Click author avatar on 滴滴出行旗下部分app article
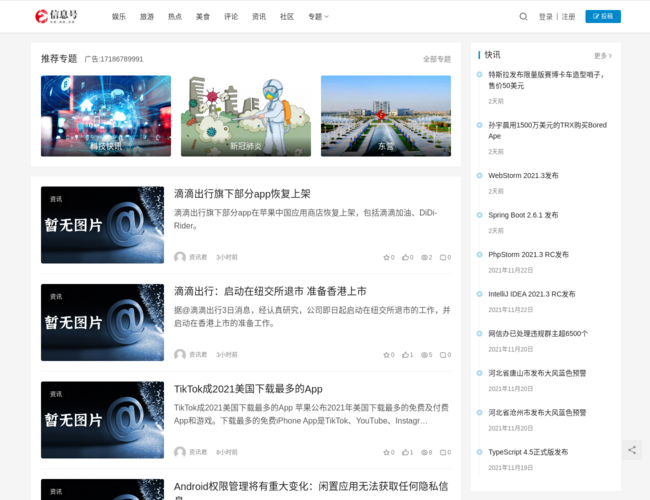 [x=179, y=257]
